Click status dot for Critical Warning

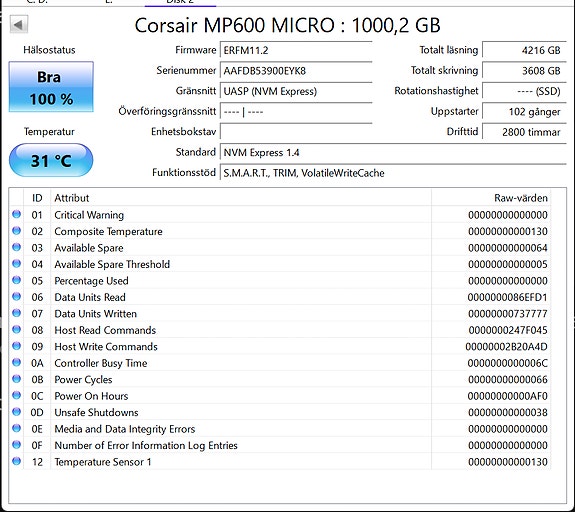click(x=17, y=214)
